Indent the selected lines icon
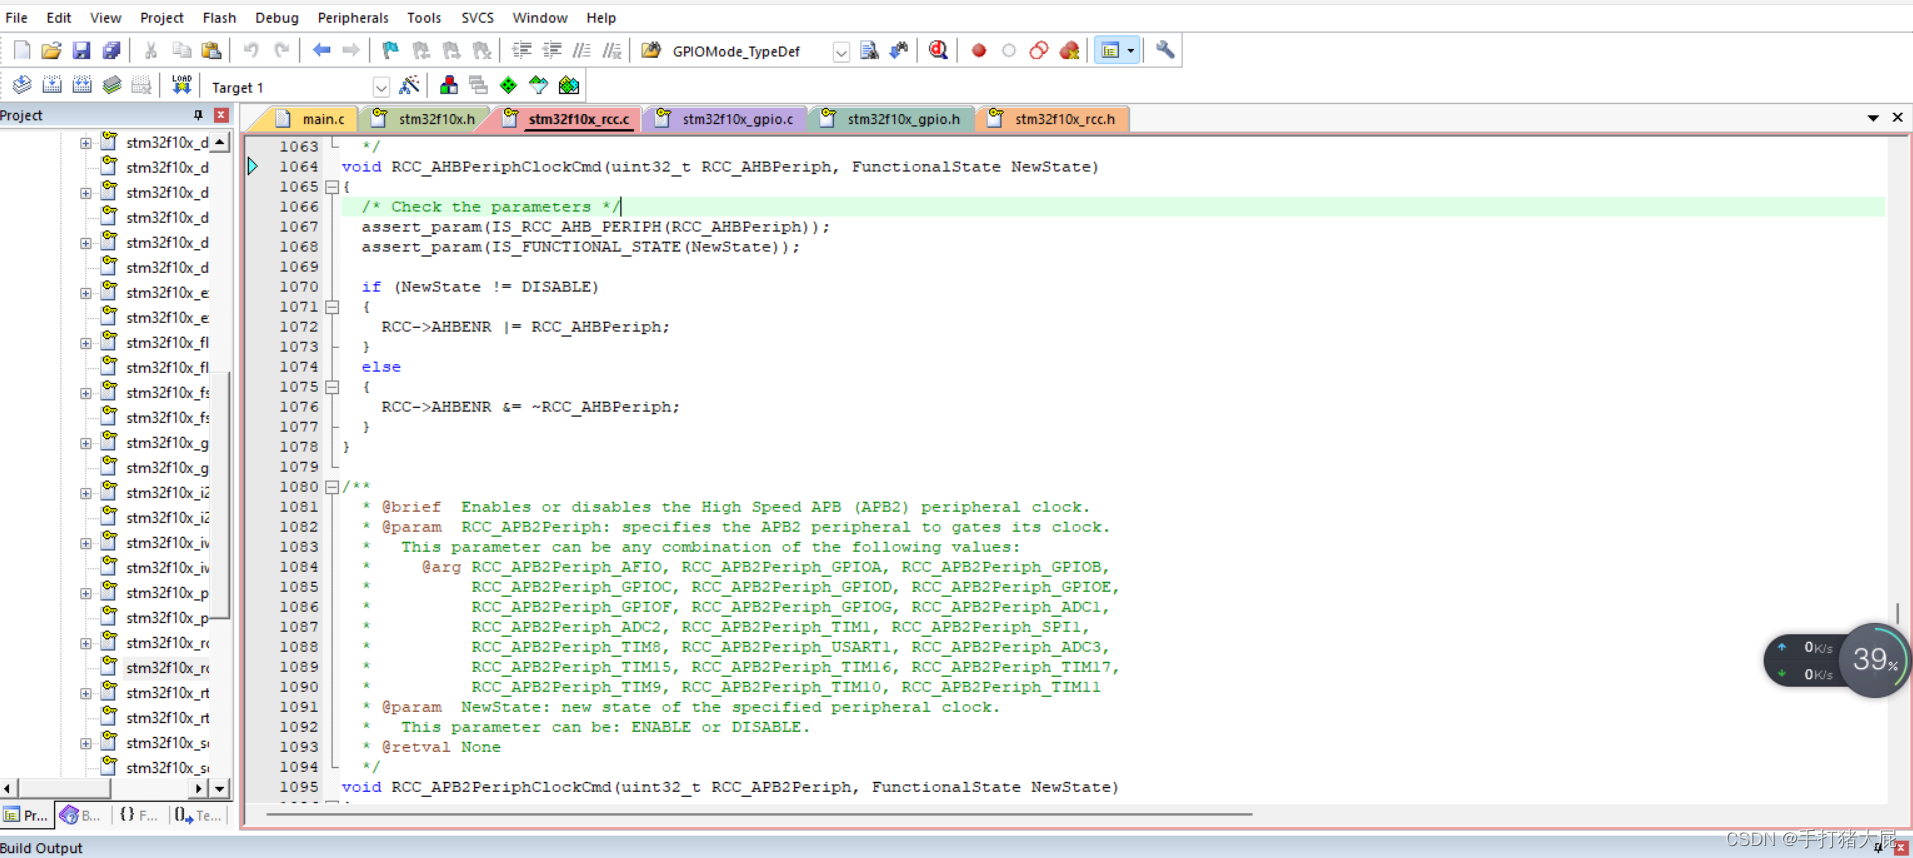Image resolution: width=1913 pixels, height=858 pixels. [522, 50]
